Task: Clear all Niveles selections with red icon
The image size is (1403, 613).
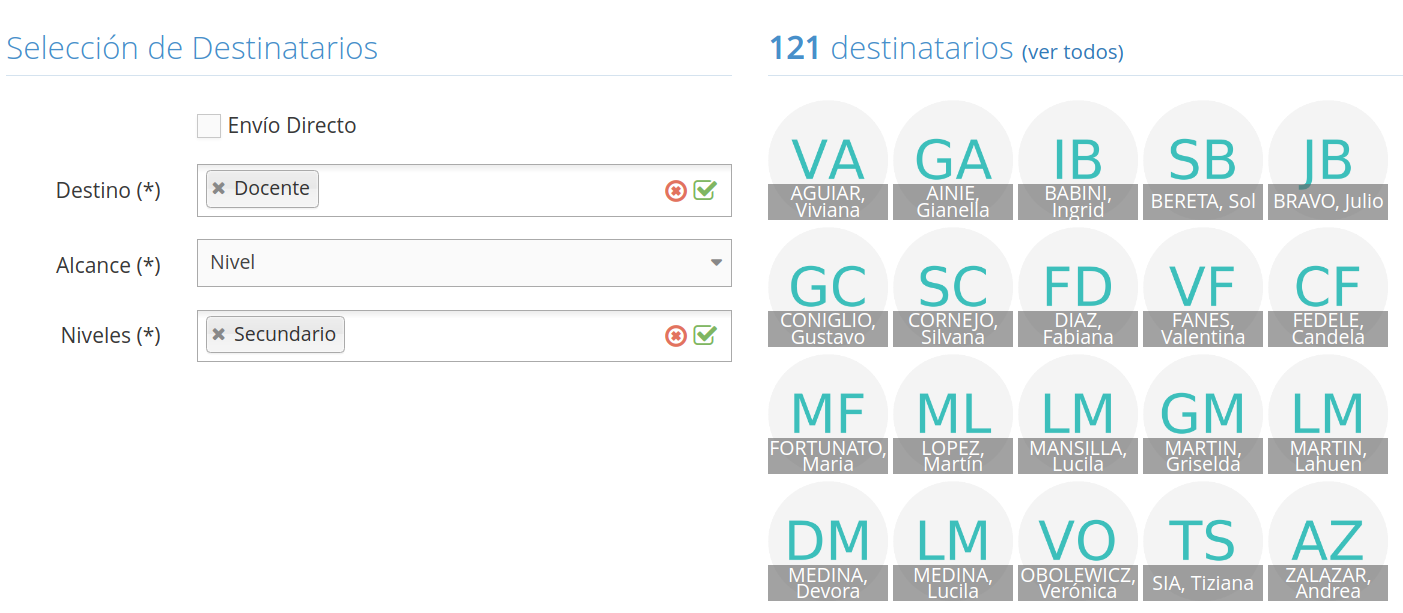Action: [676, 336]
